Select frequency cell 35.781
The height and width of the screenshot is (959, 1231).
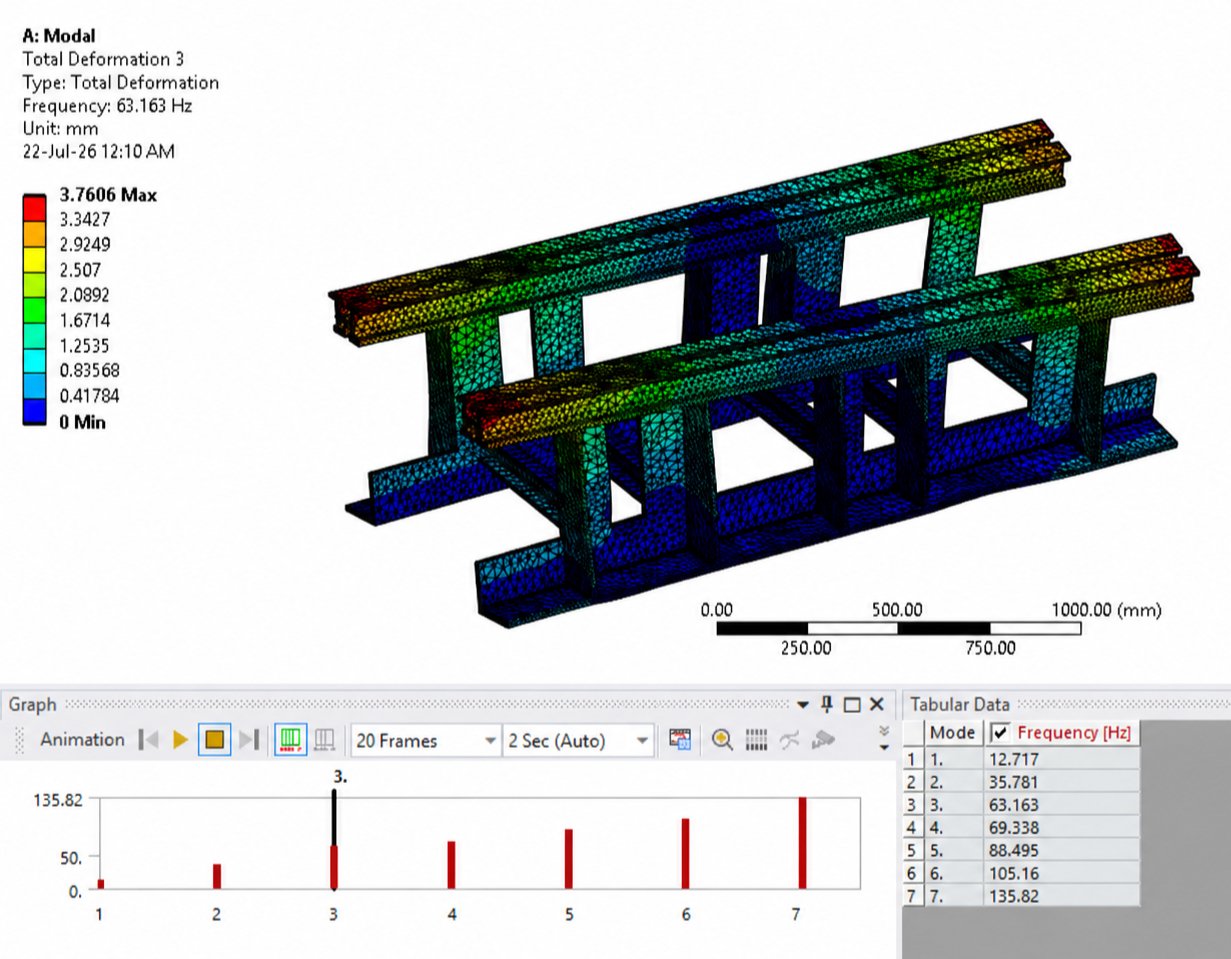click(1060, 782)
